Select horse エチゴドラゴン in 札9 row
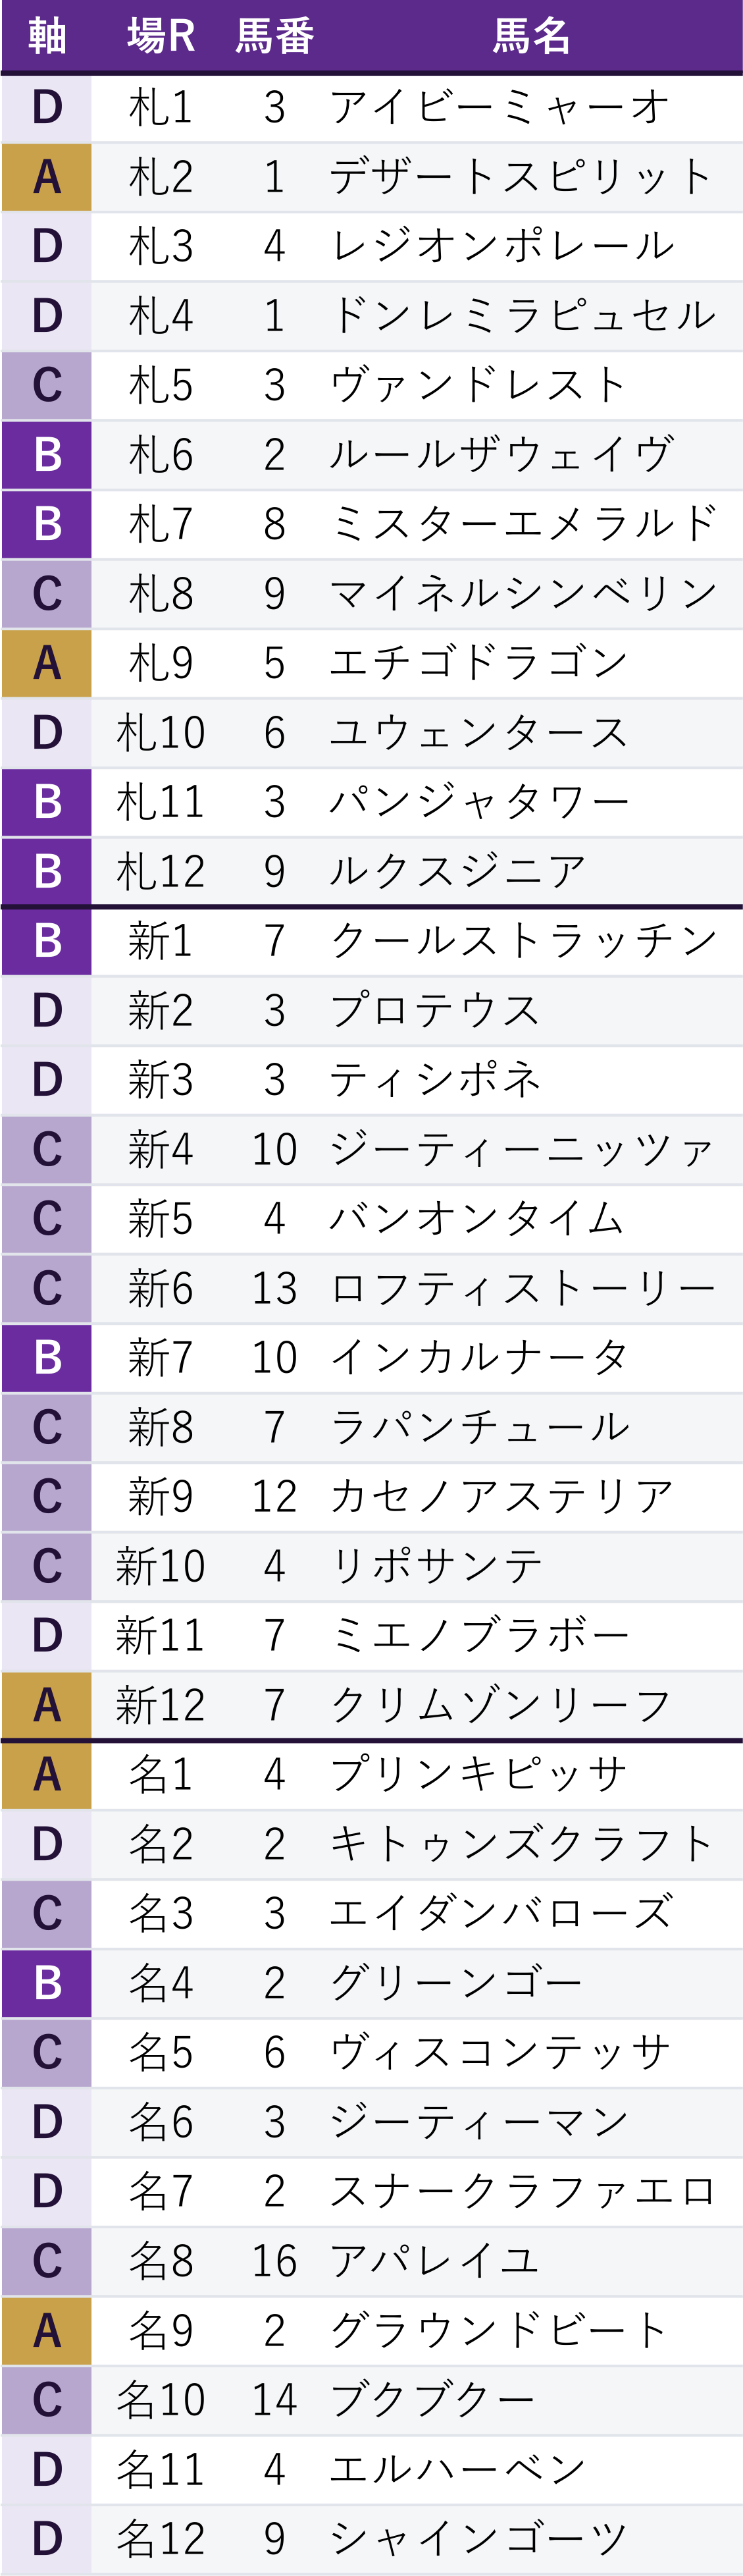Image resolution: width=743 pixels, height=2576 pixels. [479, 663]
